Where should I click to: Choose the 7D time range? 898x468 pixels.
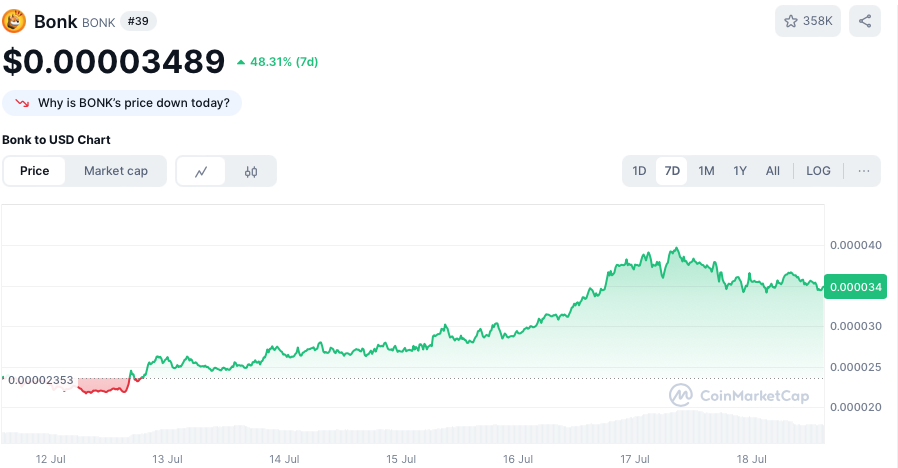672,171
